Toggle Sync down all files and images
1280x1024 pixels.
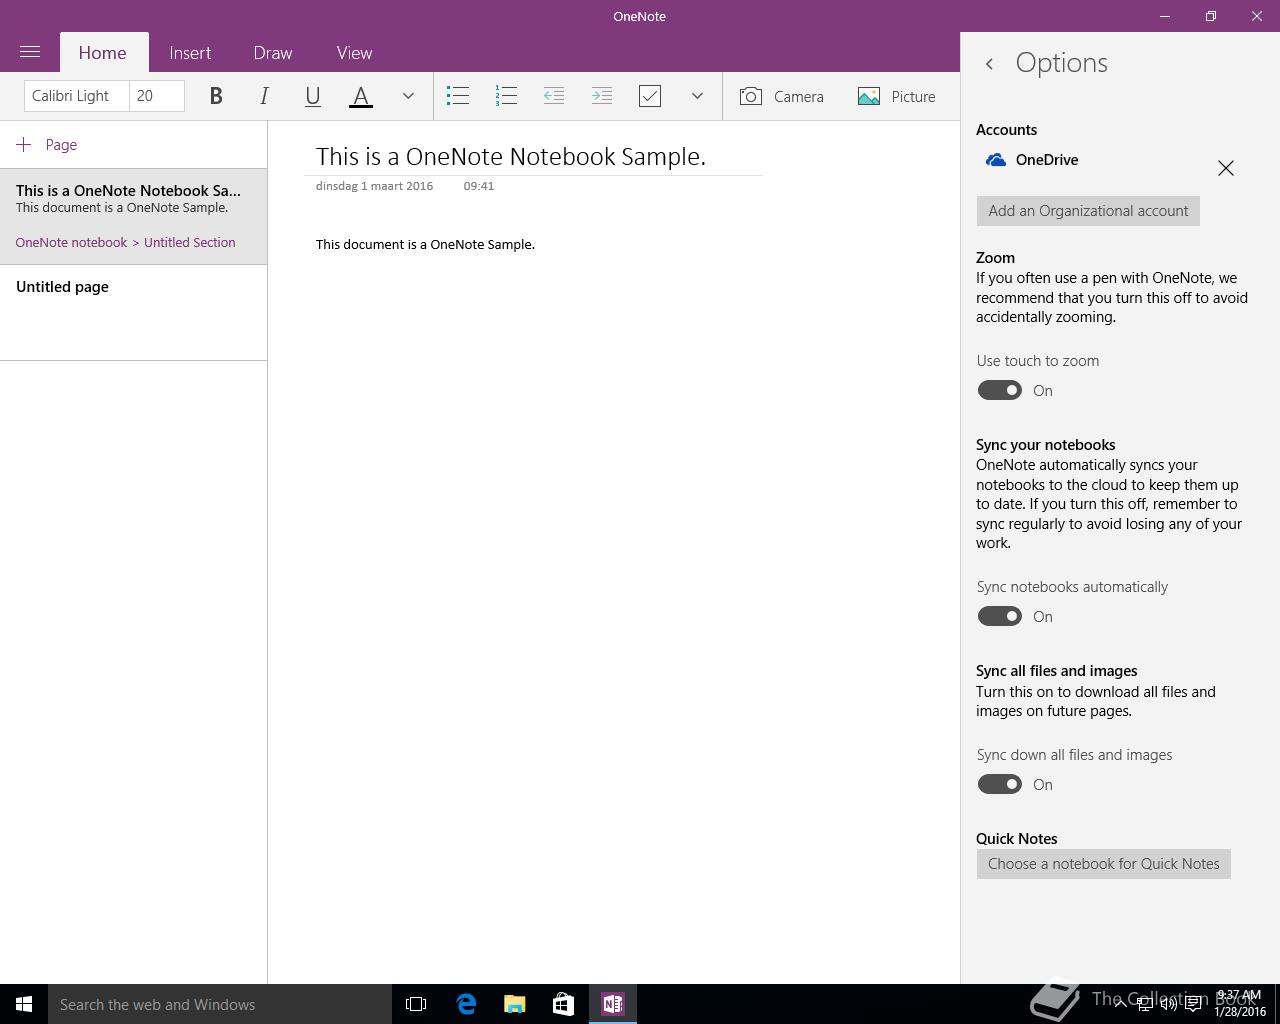click(1000, 784)
